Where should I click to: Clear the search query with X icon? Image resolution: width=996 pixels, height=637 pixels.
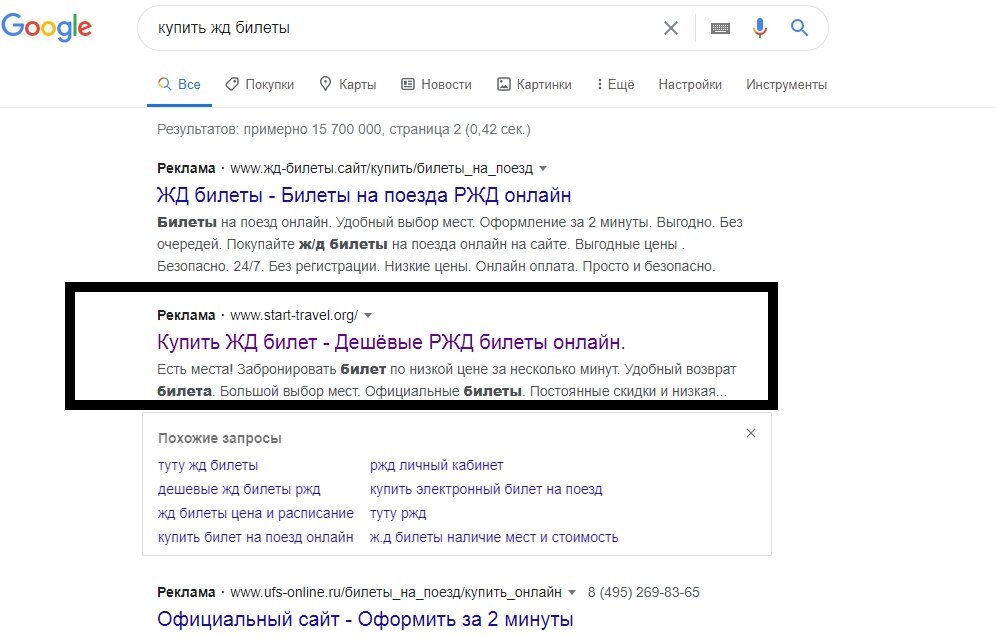[x=671, y=28]
